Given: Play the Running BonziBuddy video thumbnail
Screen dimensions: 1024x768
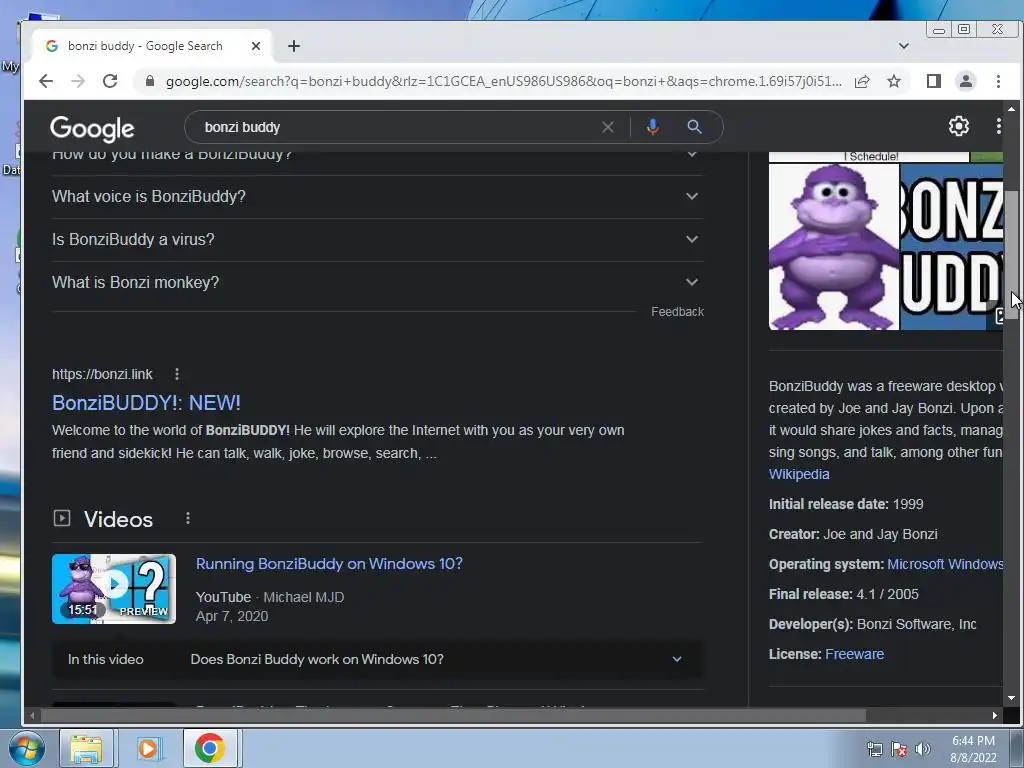Looking at the screenshot, I should point(114,589).
